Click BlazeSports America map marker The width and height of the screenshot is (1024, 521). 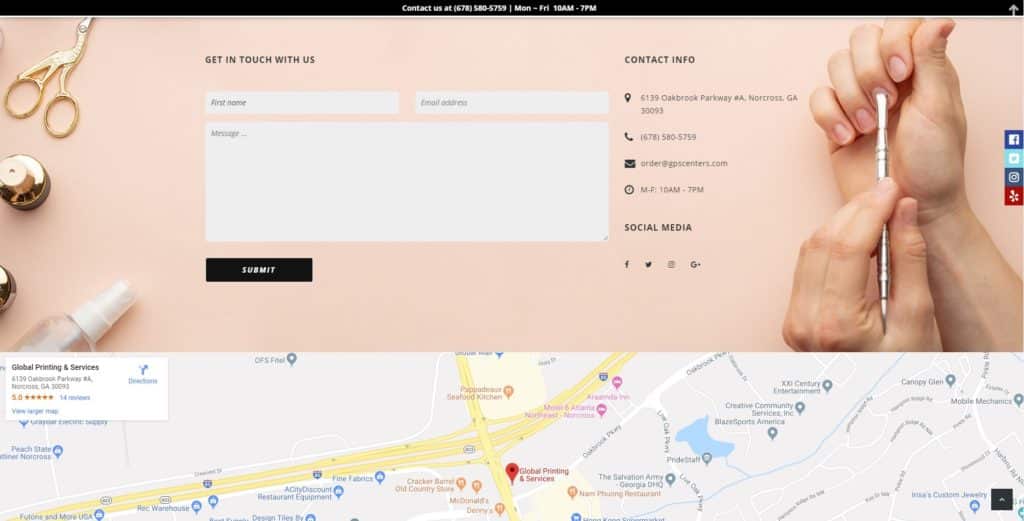coord(773,433)
